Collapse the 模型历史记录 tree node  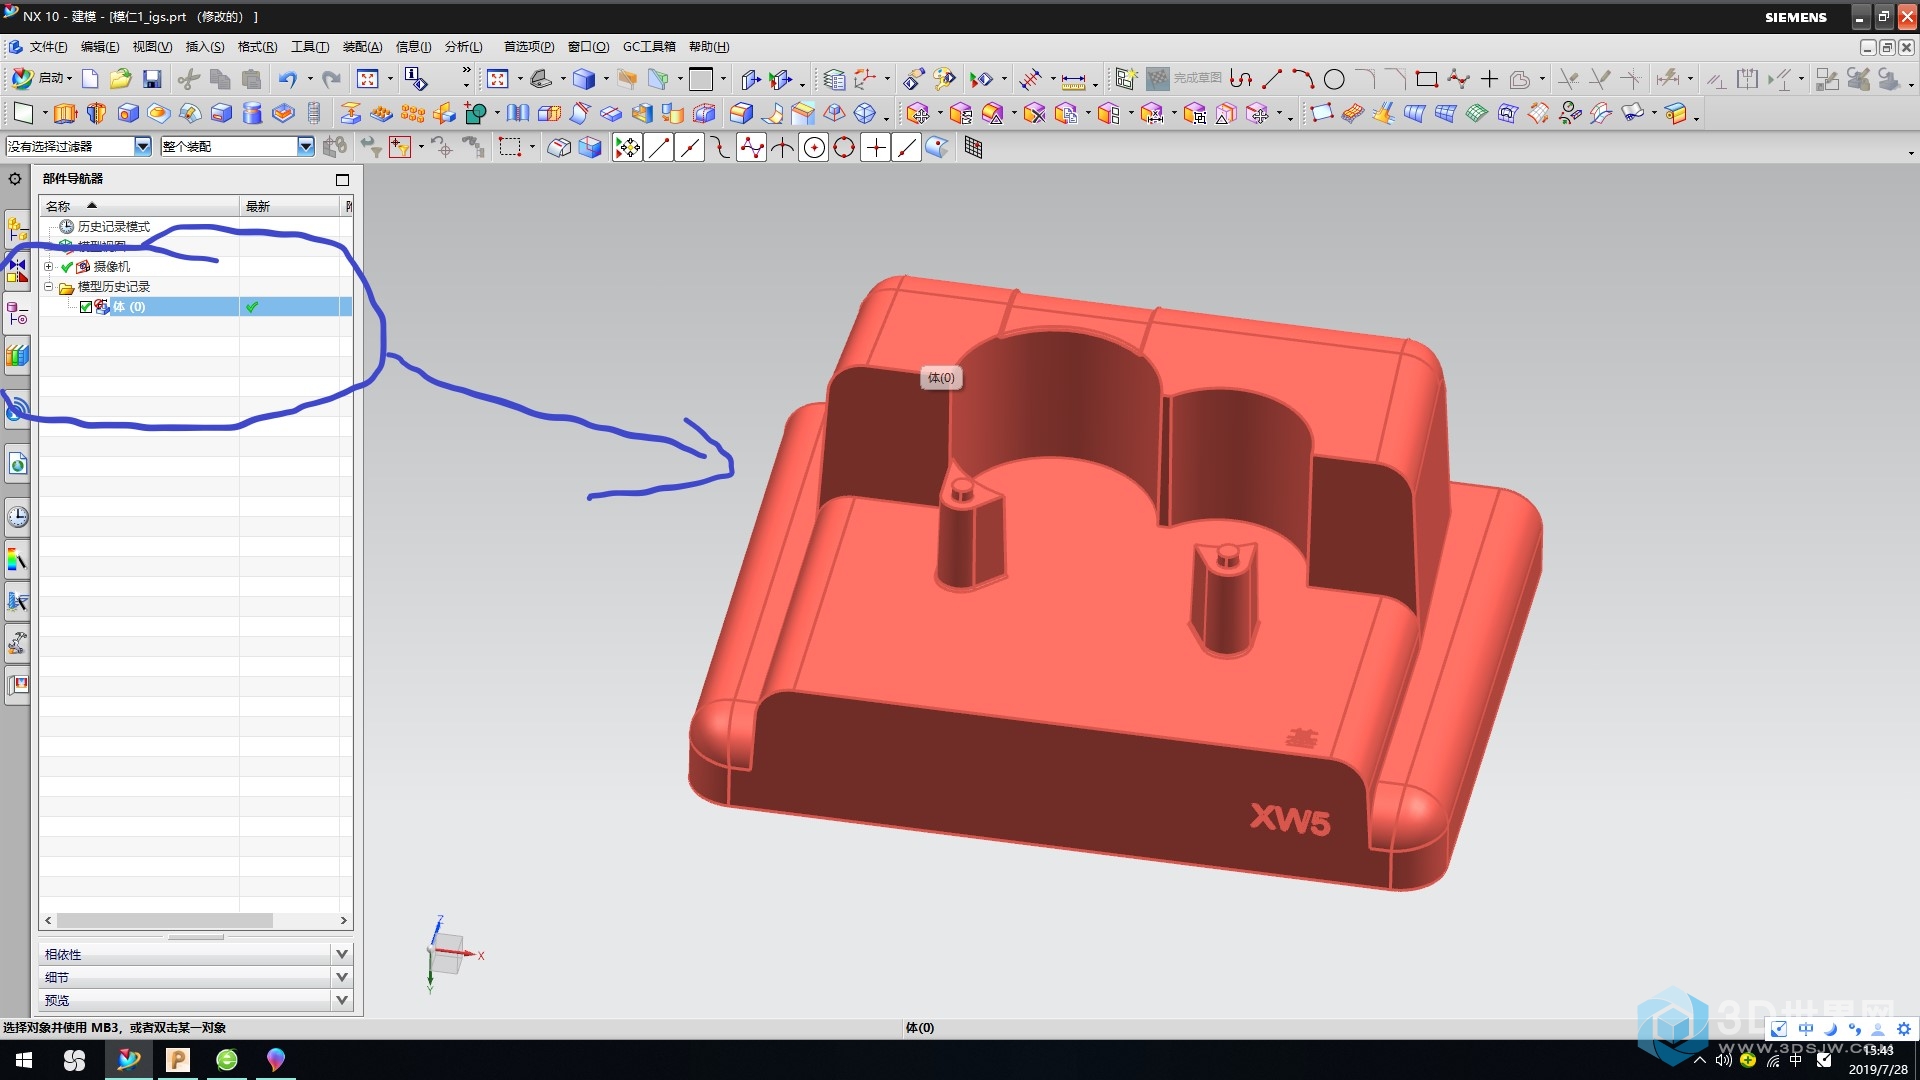[x=48, y=287]
